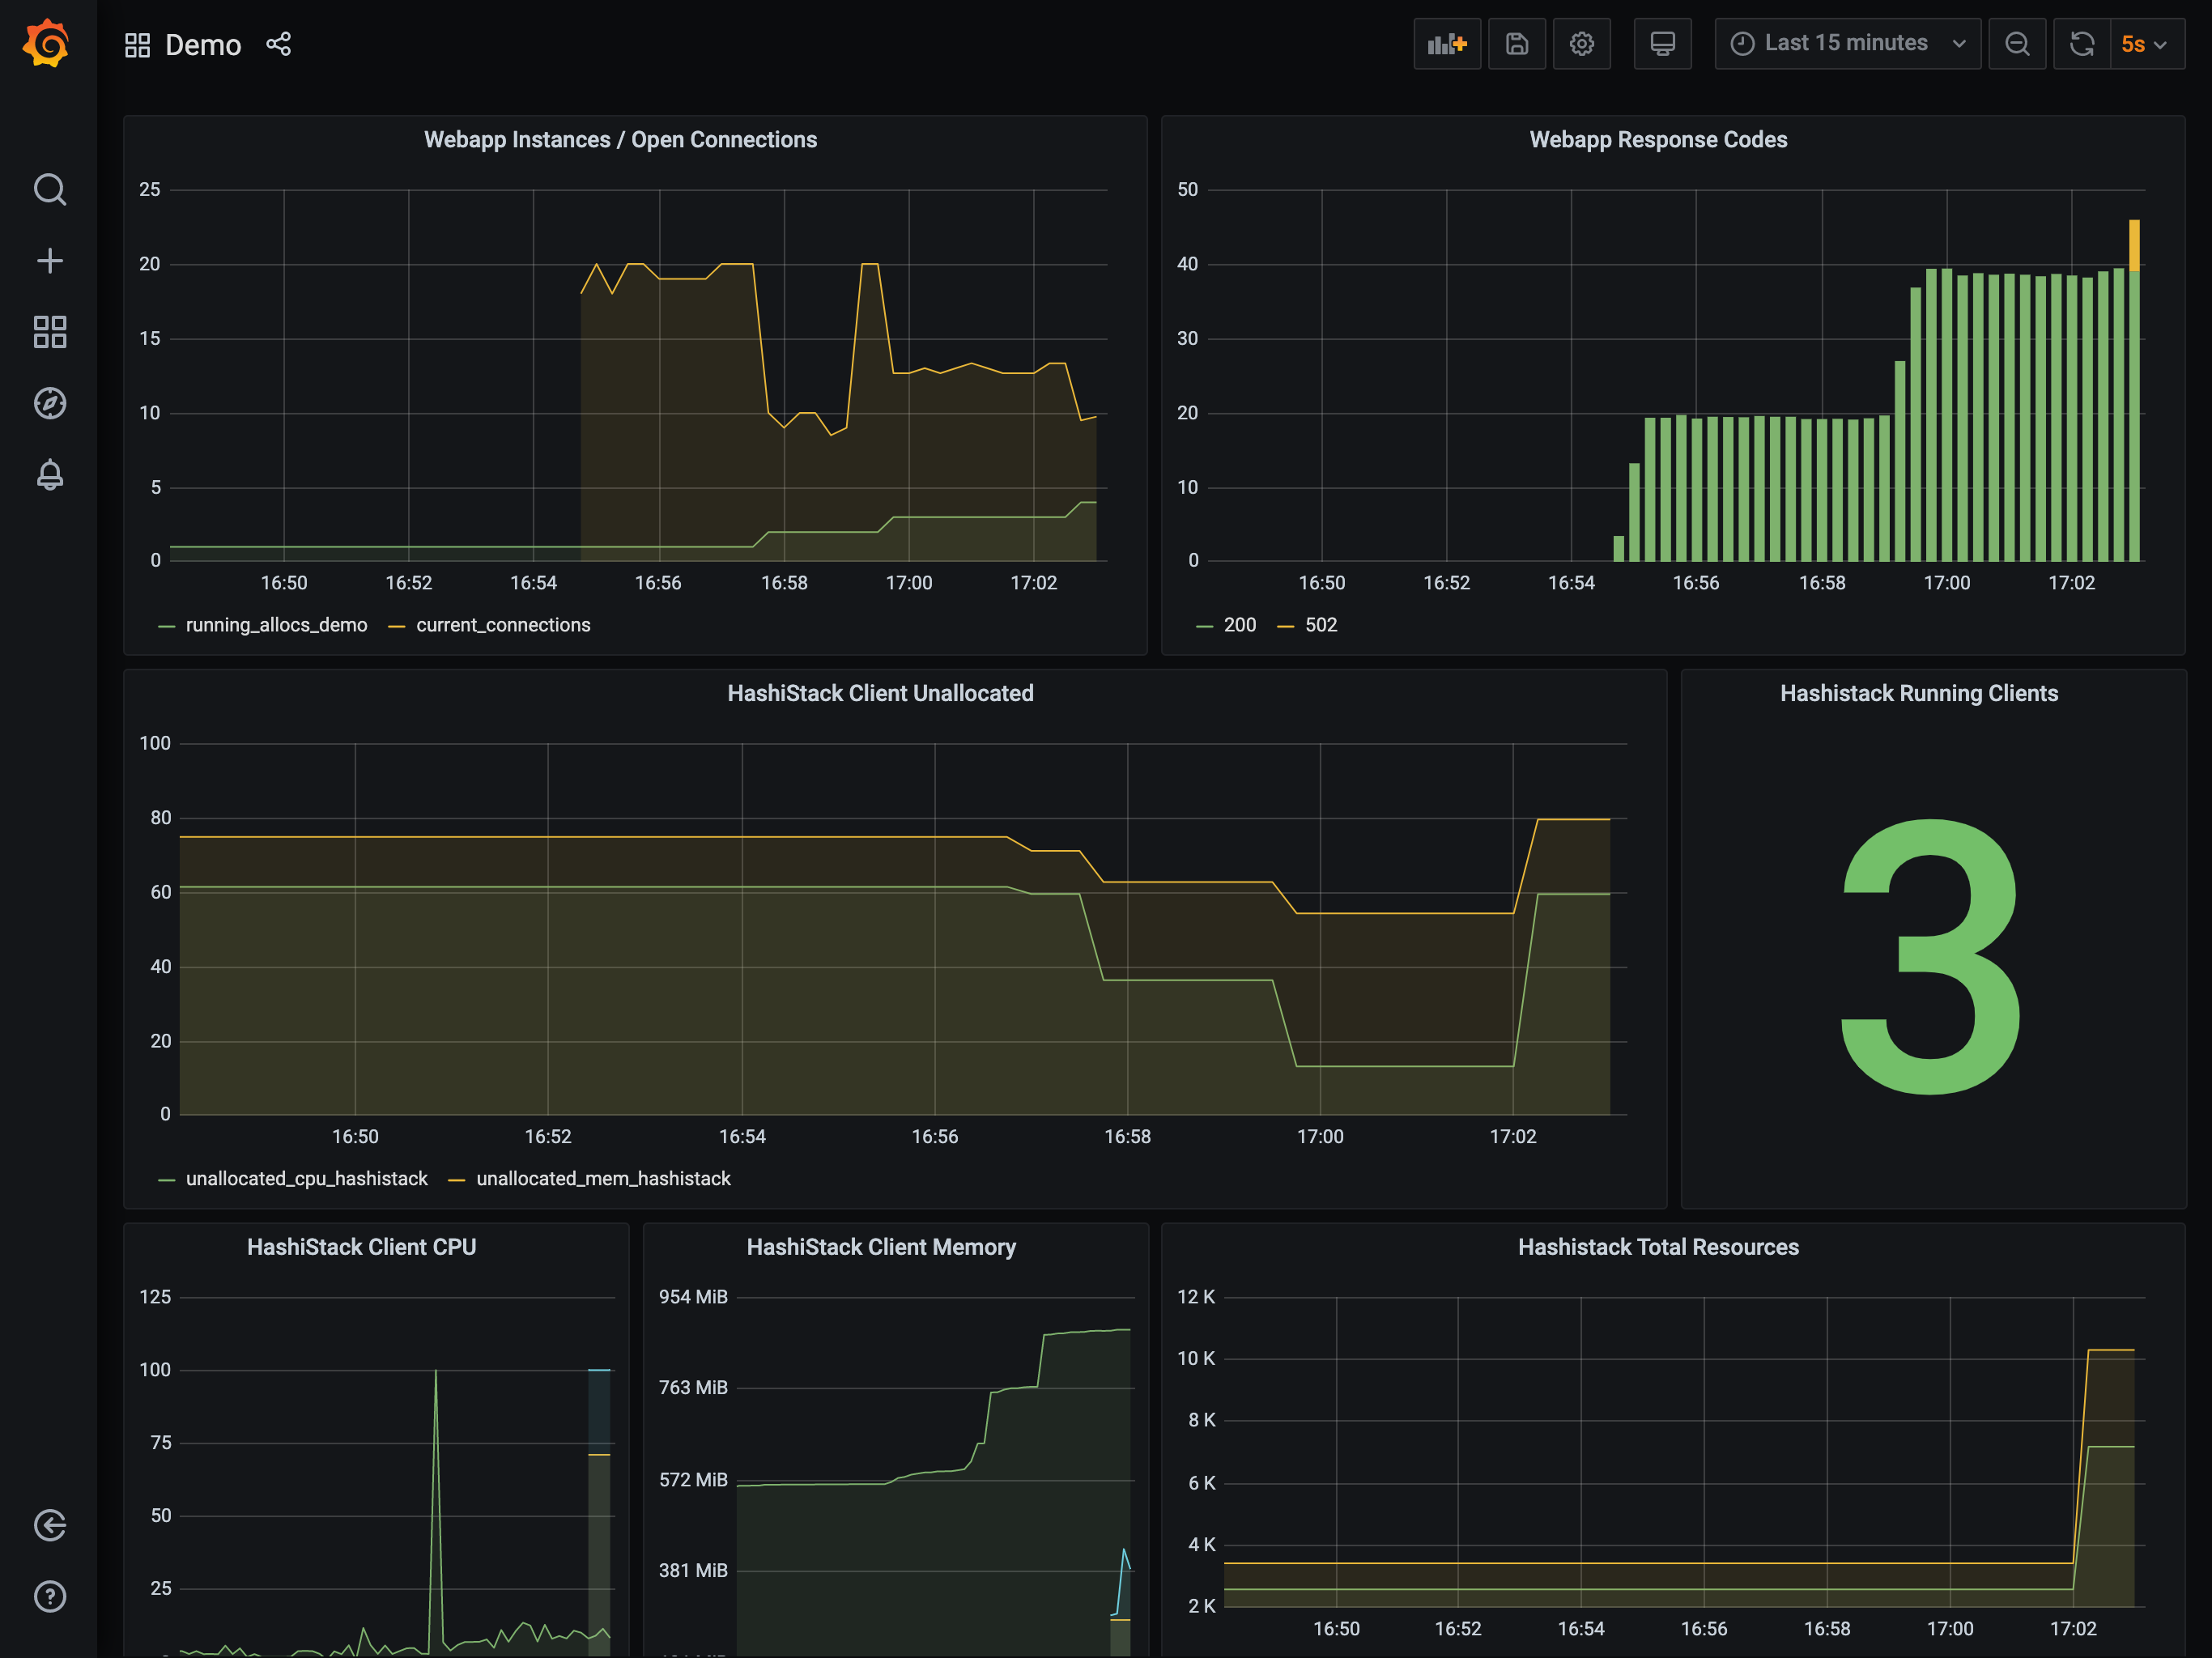The height and width of the screenshot is (1658, 2212).
Task: Share the Demo dashboard
Action: coord(279,44)
